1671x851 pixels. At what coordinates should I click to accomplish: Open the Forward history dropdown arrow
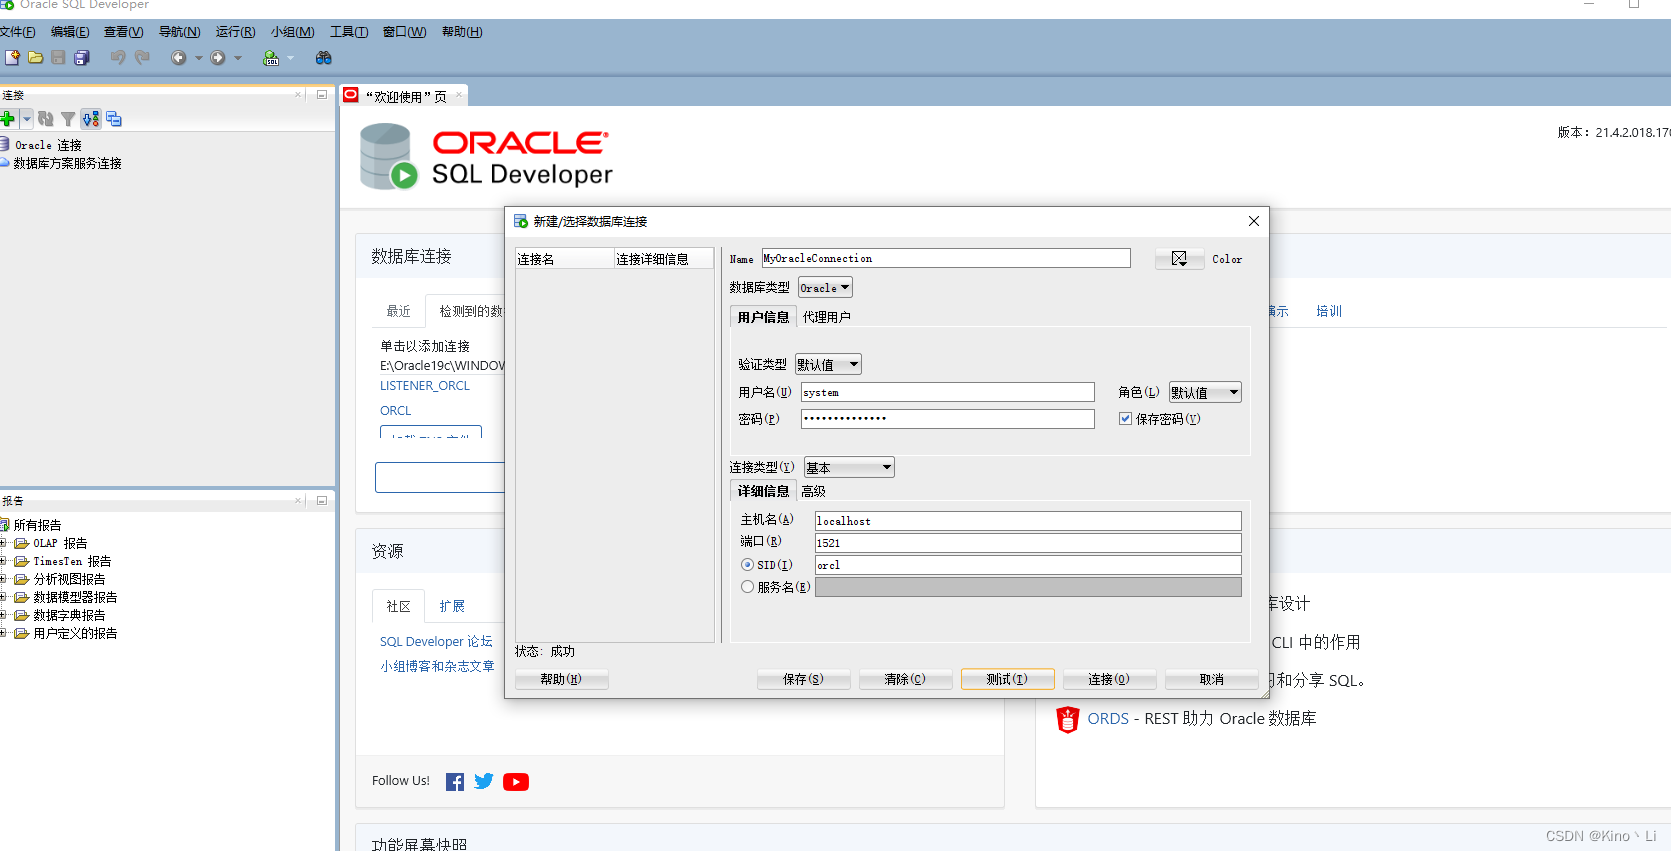tap(238, 58)
